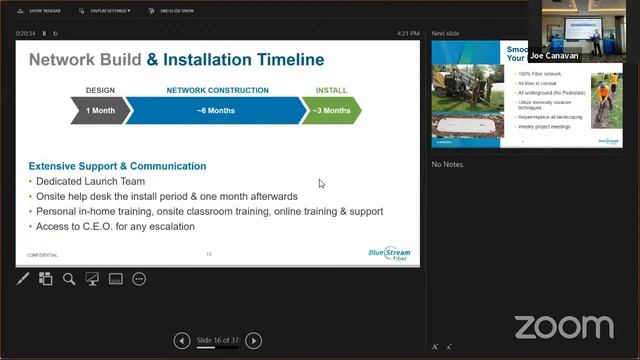Black out the slide show screen

tap(92, 279)
